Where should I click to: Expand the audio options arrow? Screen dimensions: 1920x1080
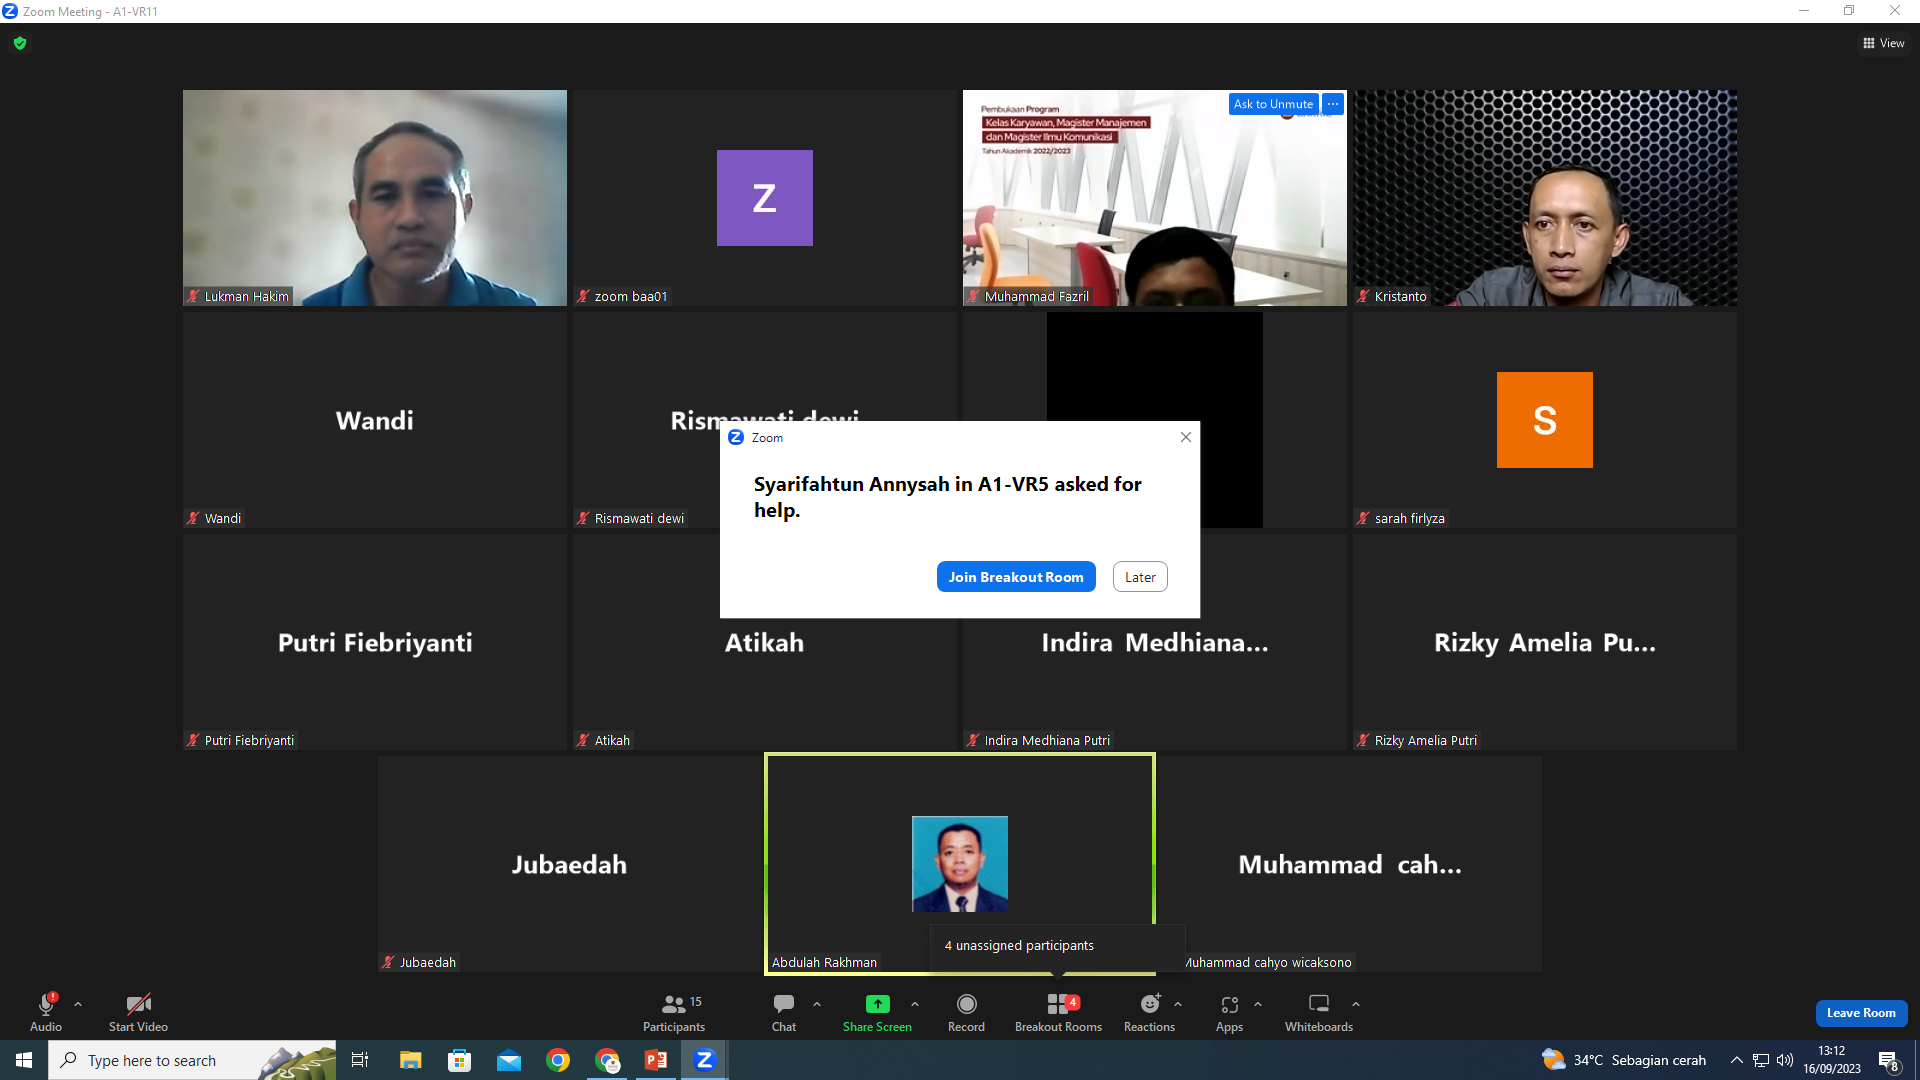[x=78, y=1004]
